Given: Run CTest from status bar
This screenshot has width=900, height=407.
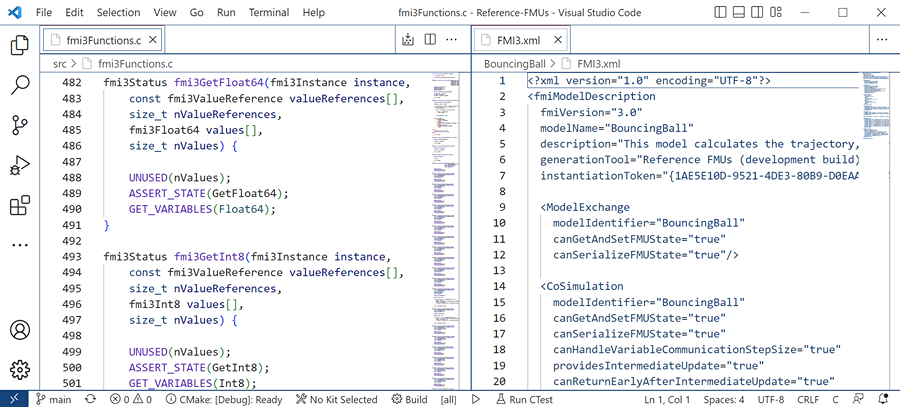Looking at the screenshot, I should pyautogui.click(x=524, y=400).
